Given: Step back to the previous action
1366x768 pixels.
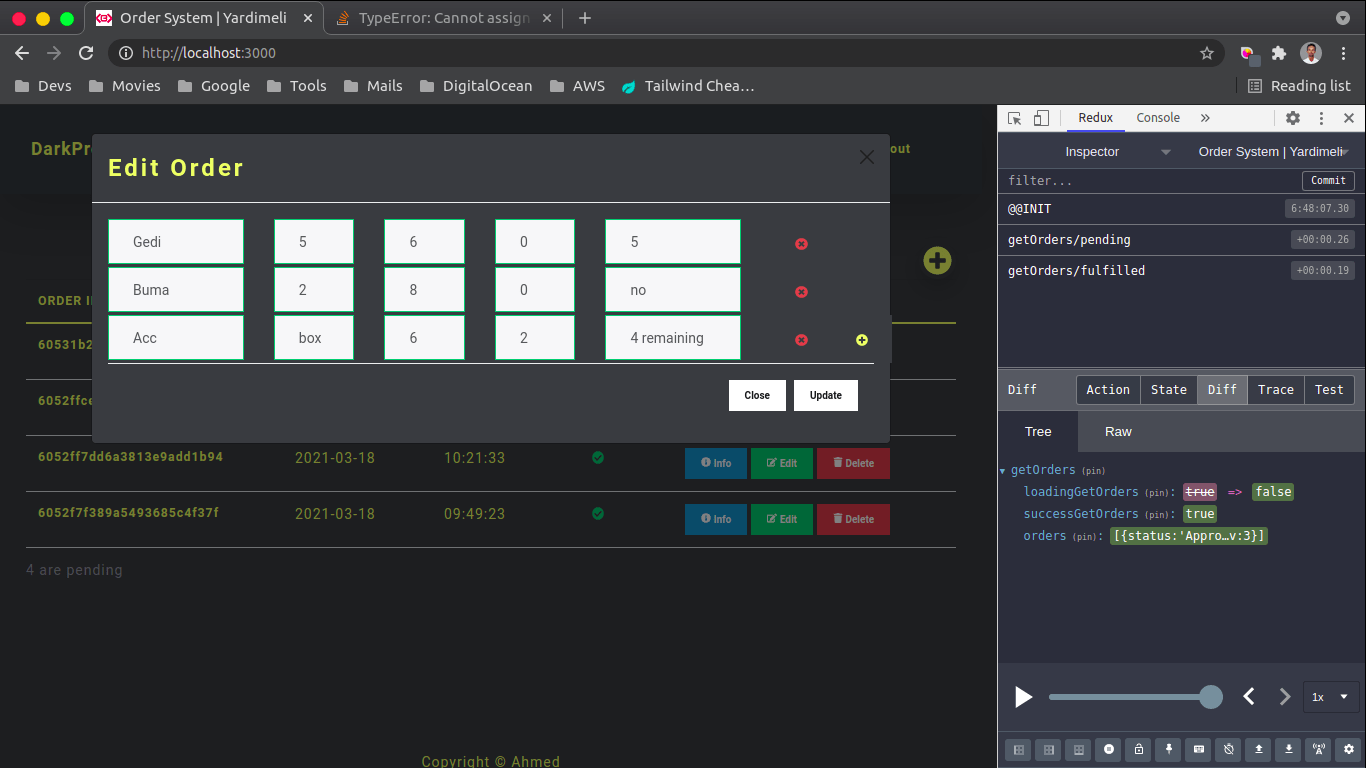Looking at the screenshot, I should click(x=1249, y=697).
